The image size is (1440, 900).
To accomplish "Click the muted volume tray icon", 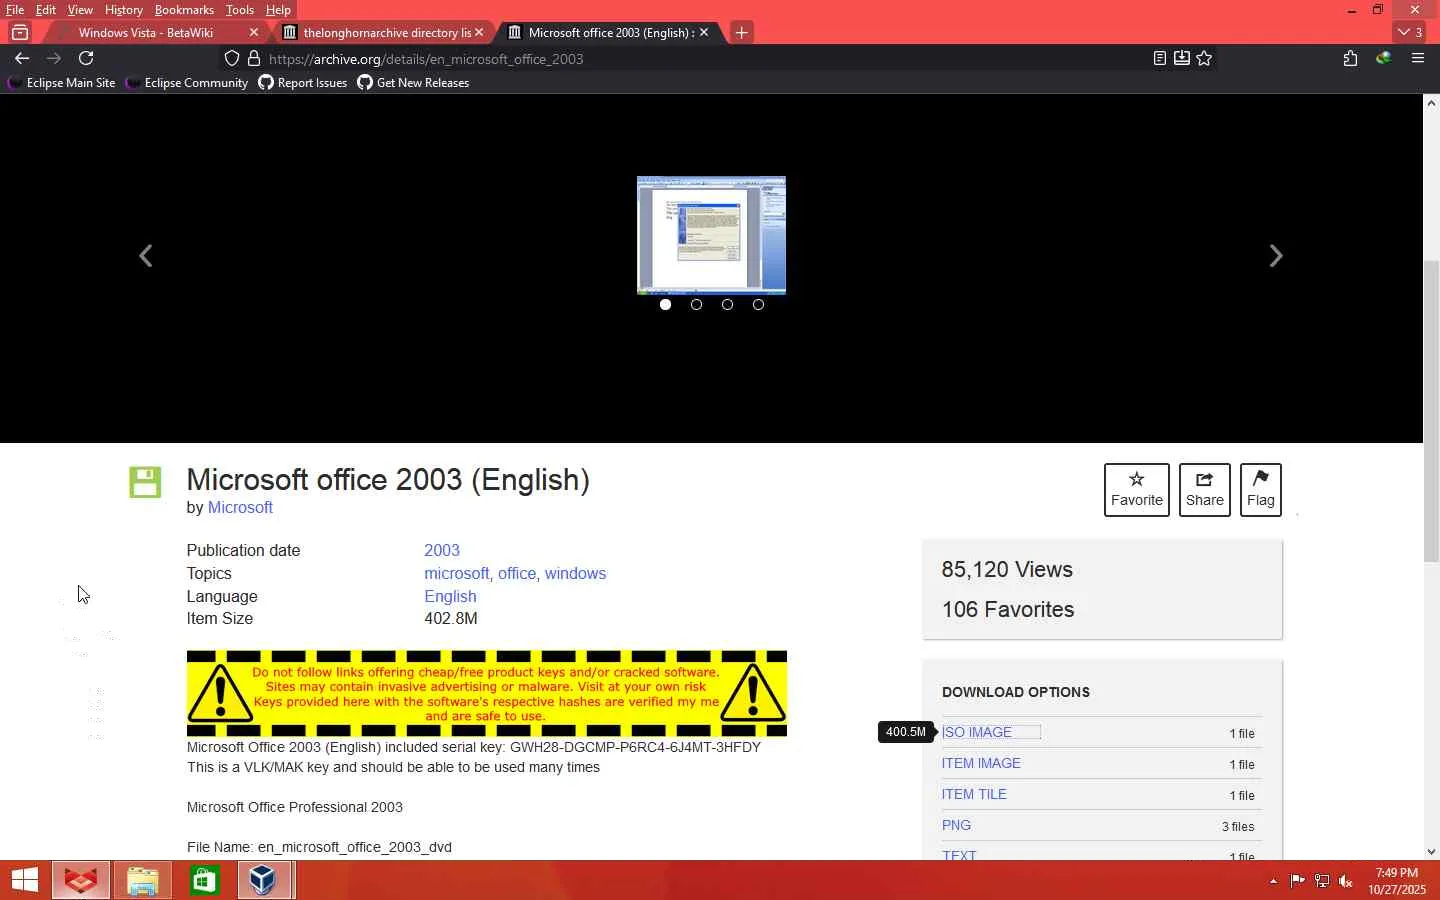I will 1346,881.
